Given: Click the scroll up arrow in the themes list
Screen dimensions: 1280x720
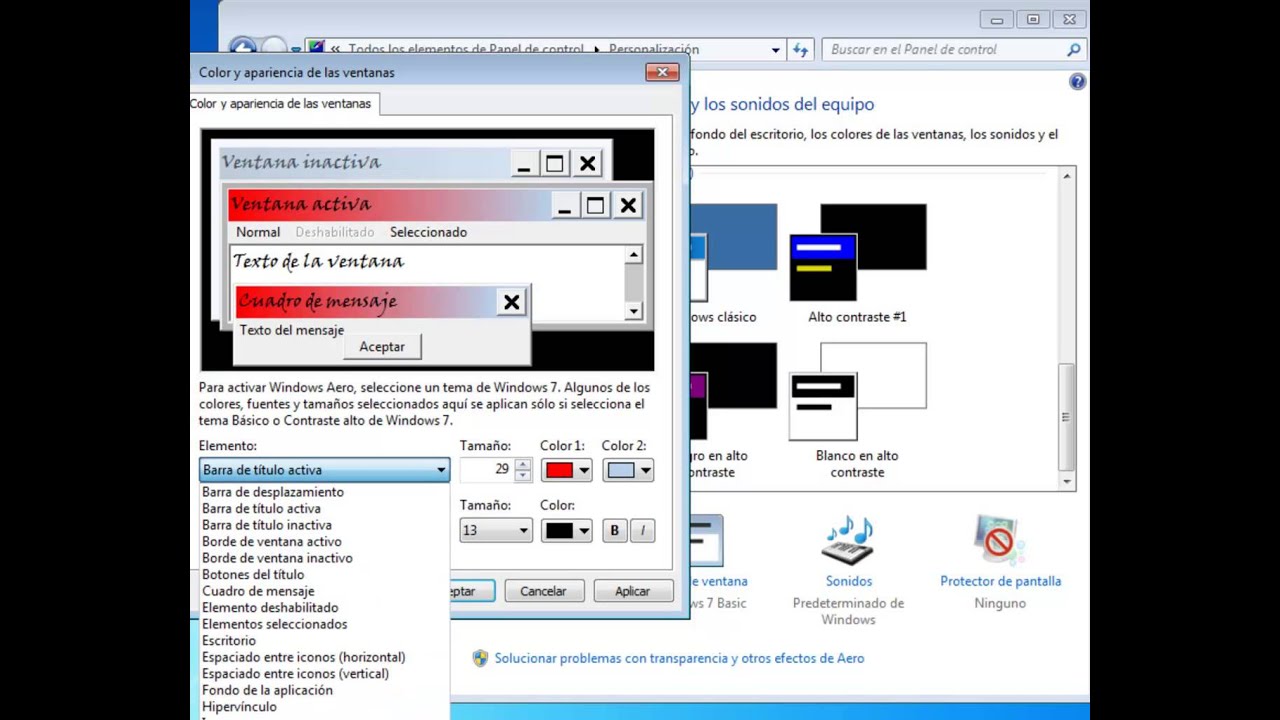Looking at the screenshot, I should [x=1067, y=176].
